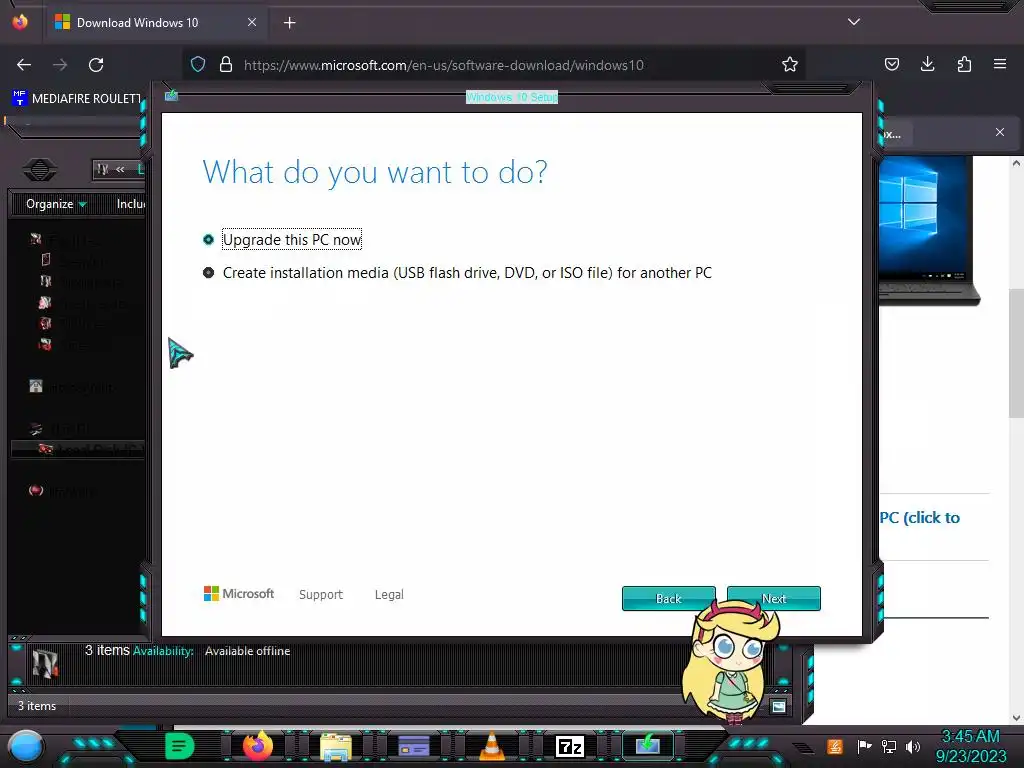The height and width of the screenshot is (768, 1024).
Task: Click the Next button in setup
Action: click(x=774, y=598)
